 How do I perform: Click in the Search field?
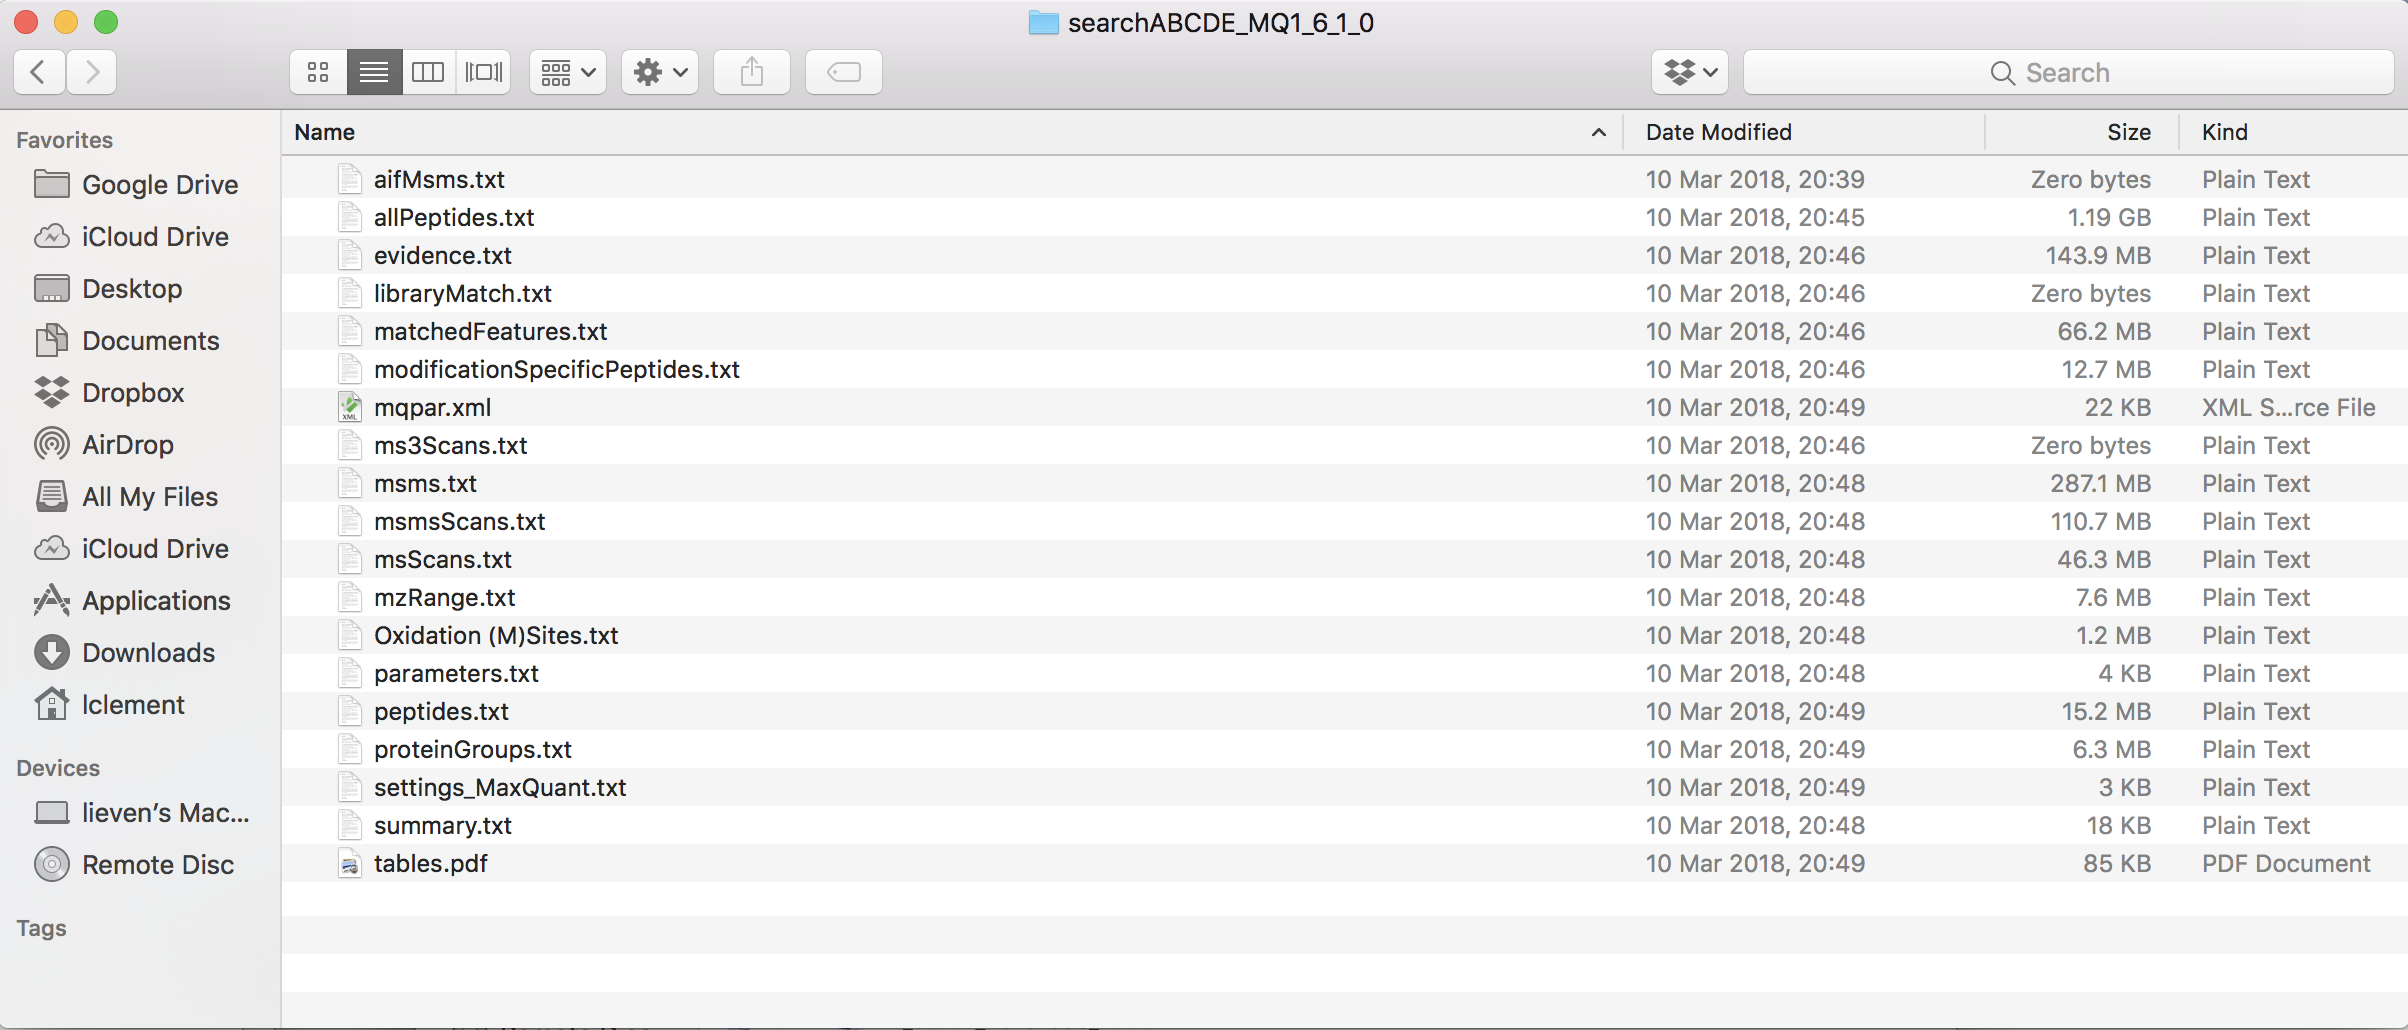click(x=2068, y=73)
